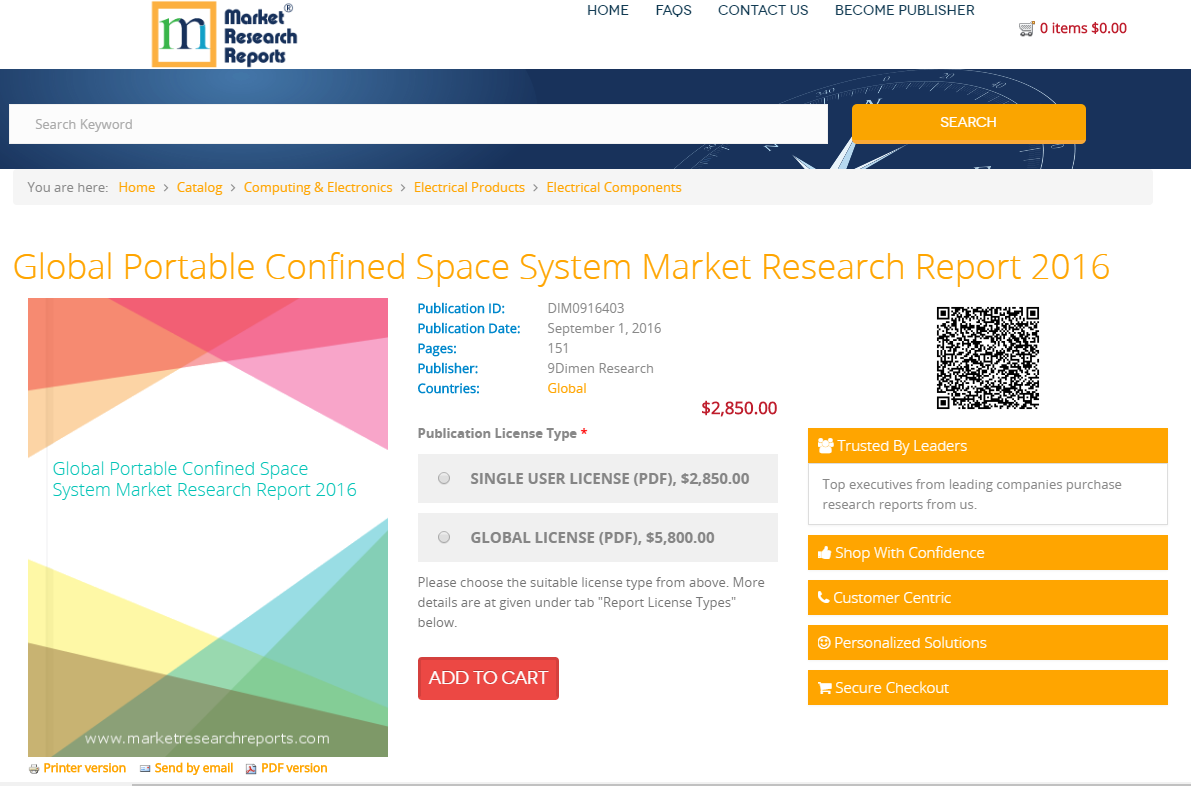
Task: Open the CONTACT US menu item
Action: coord(763,11)
